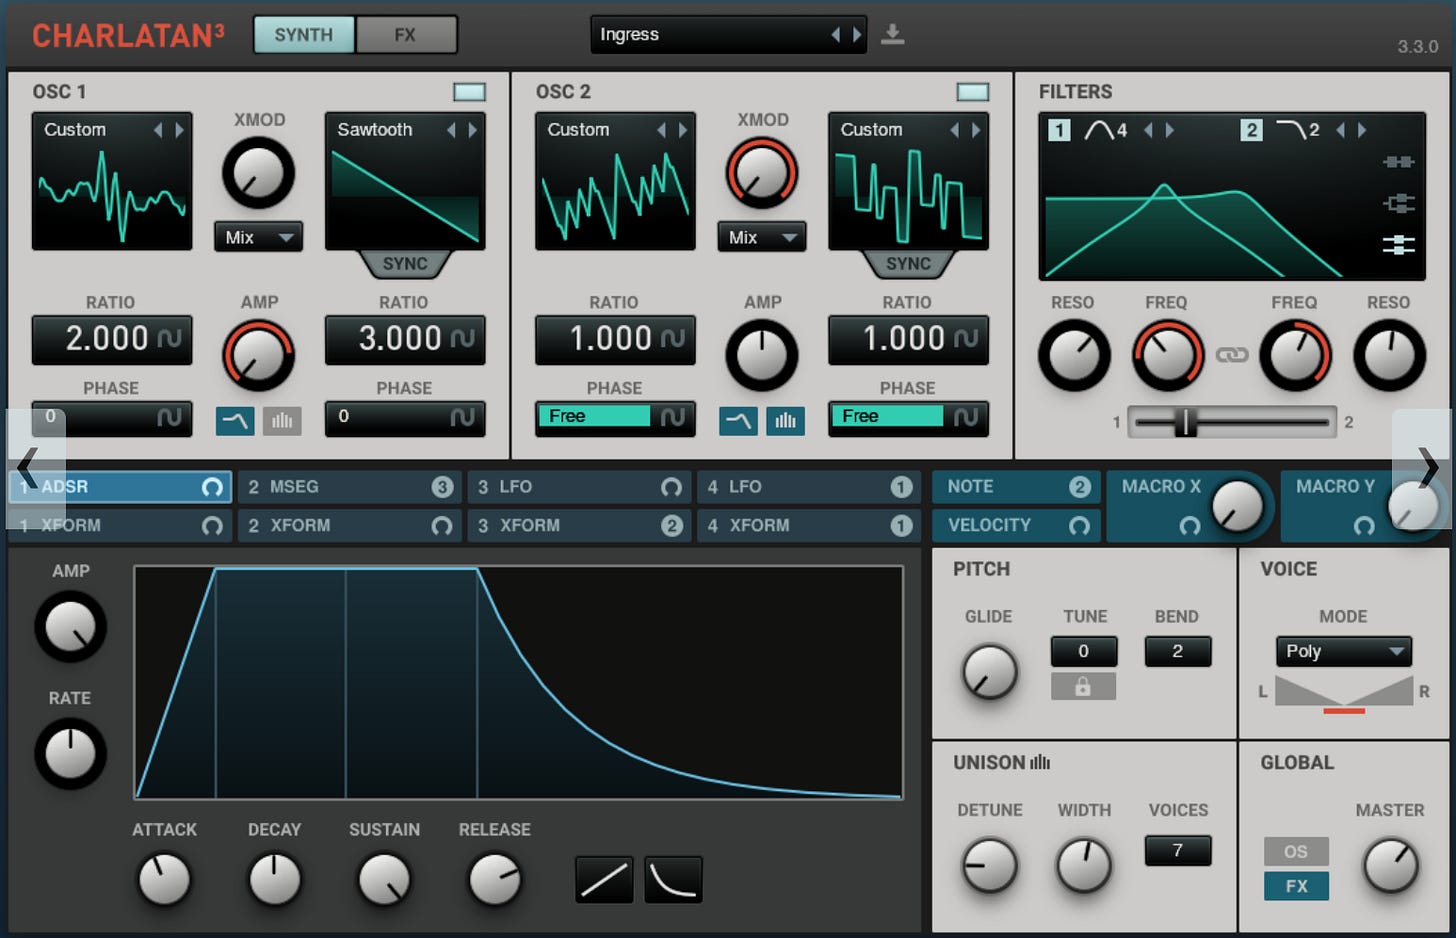Enable OSC 2 SYNC button
The image size is (1456, 938).
point(908,264)
